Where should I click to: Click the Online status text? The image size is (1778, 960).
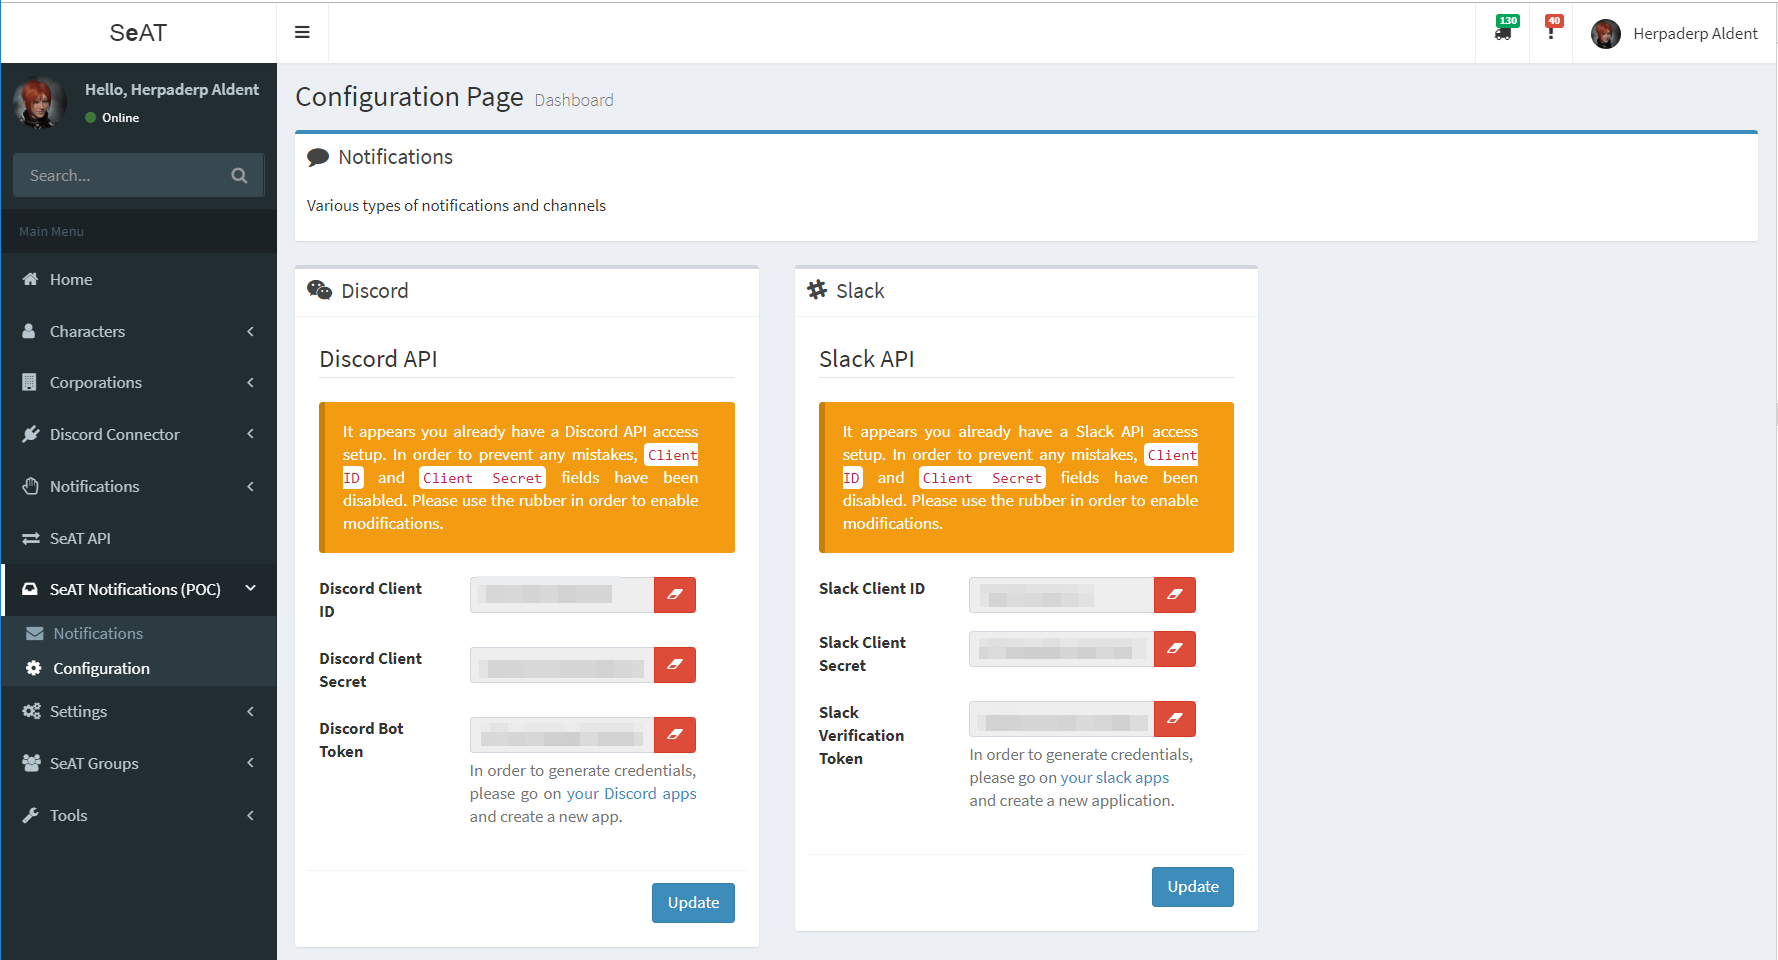click(x=120, y=117)
